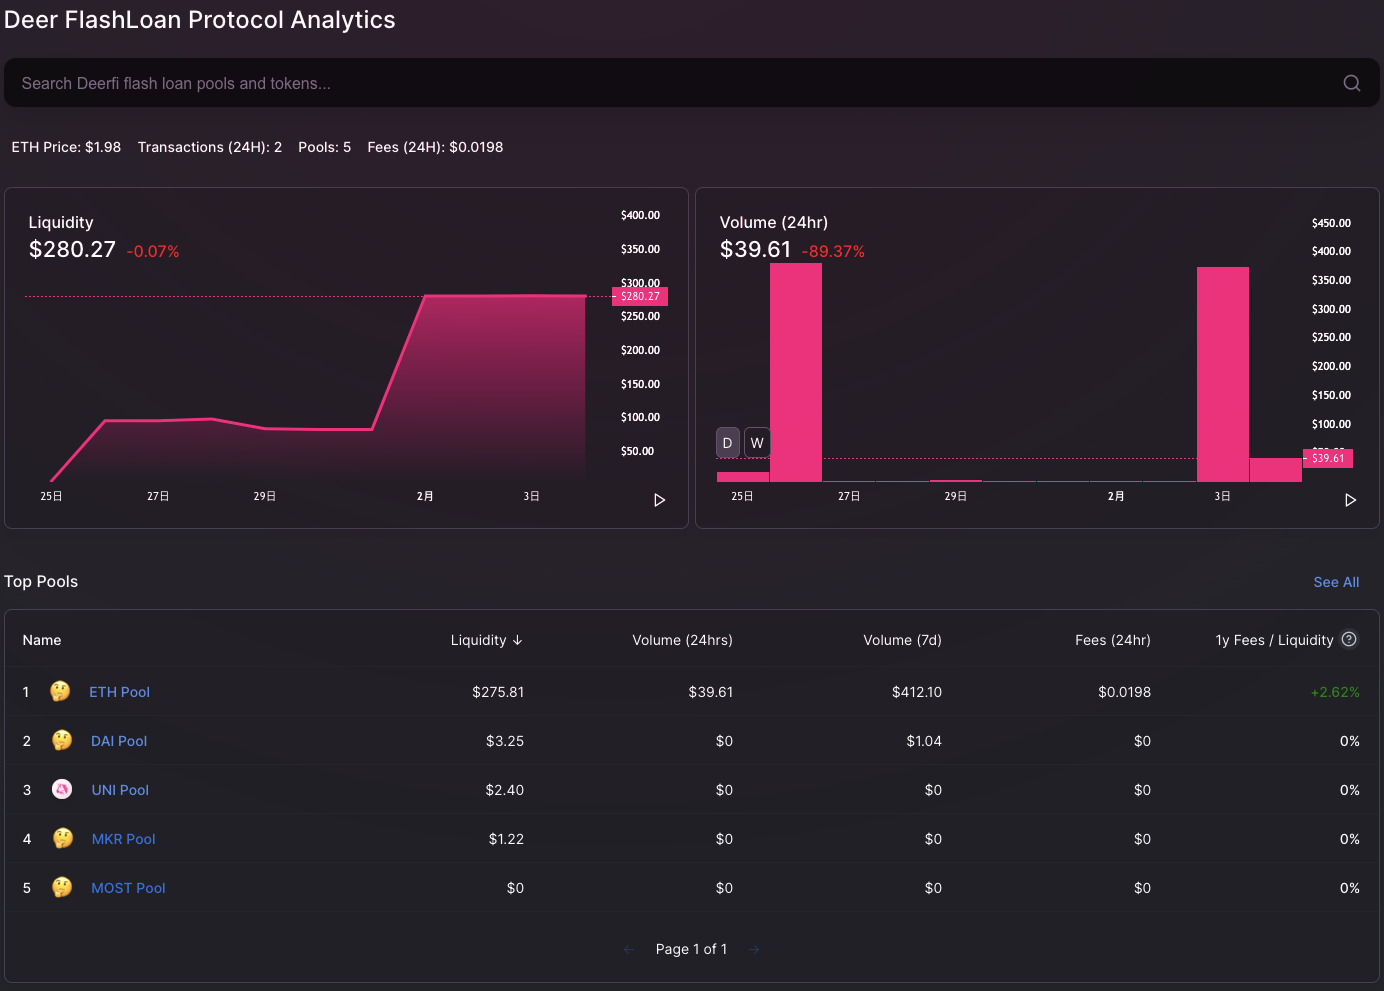Open the MOST Pool link
Viewport: 1384px width, 991px height.
click(128, 888)
